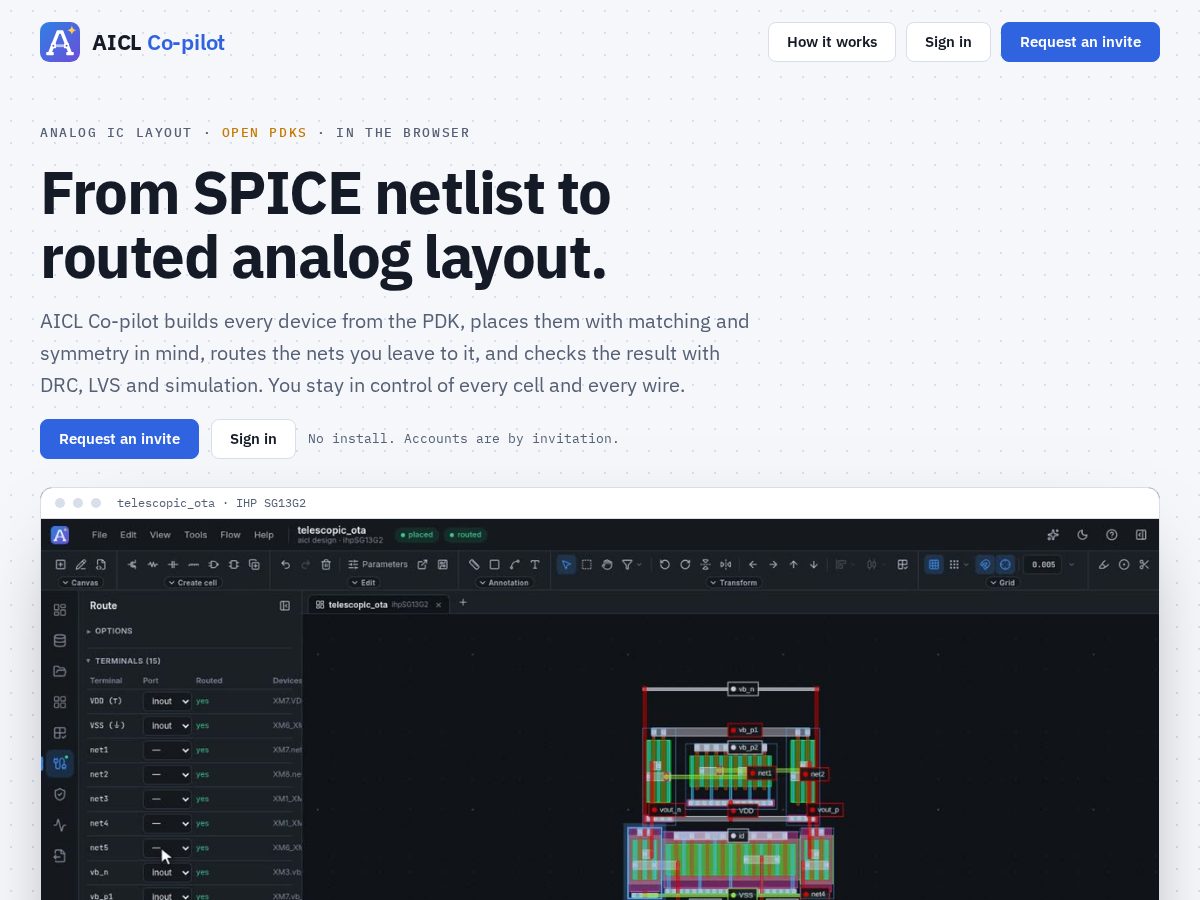Click the pencil edit canvas icon

point(81,564)
